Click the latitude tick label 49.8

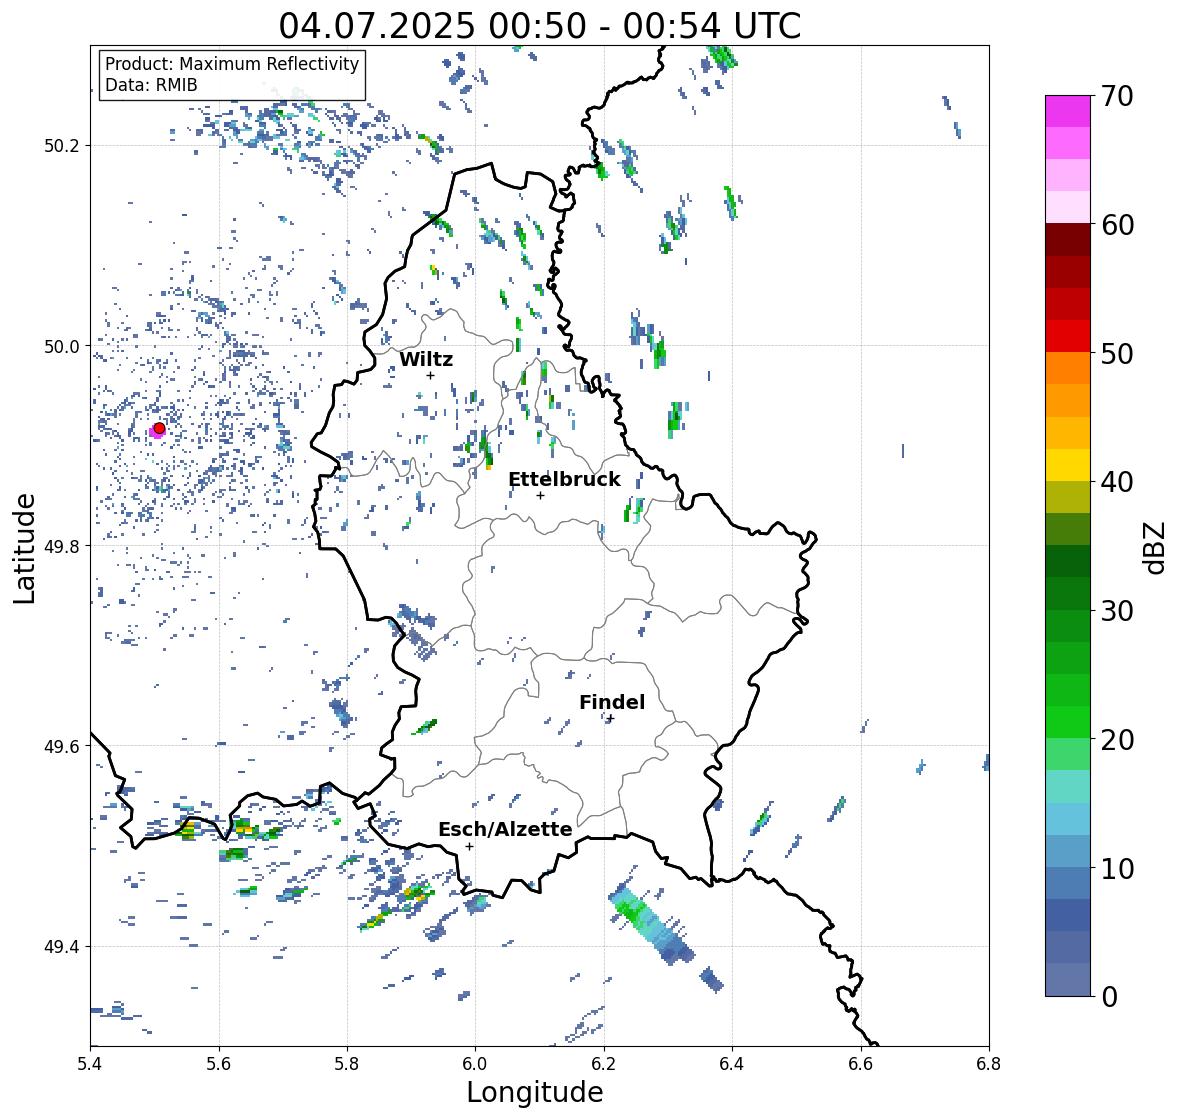62,546
